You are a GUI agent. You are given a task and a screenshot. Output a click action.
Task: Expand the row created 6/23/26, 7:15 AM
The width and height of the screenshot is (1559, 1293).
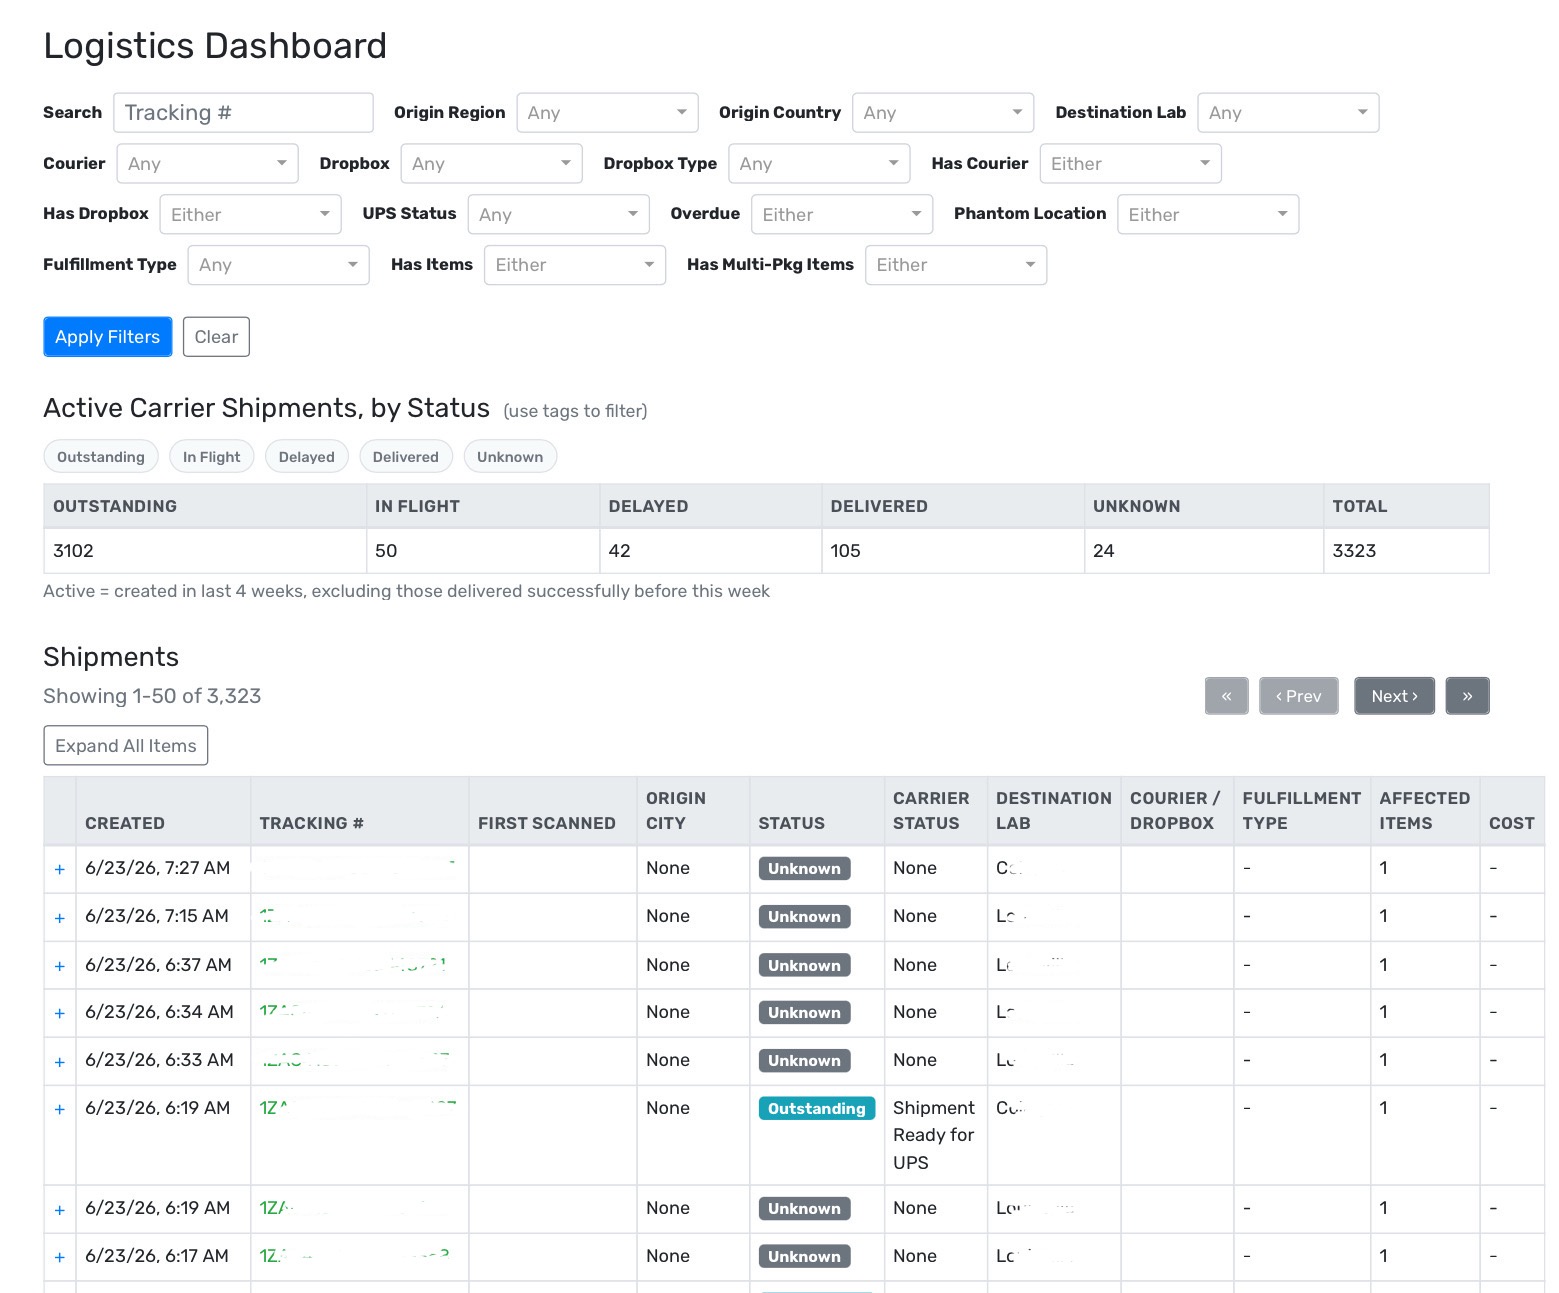pos(60,918)
